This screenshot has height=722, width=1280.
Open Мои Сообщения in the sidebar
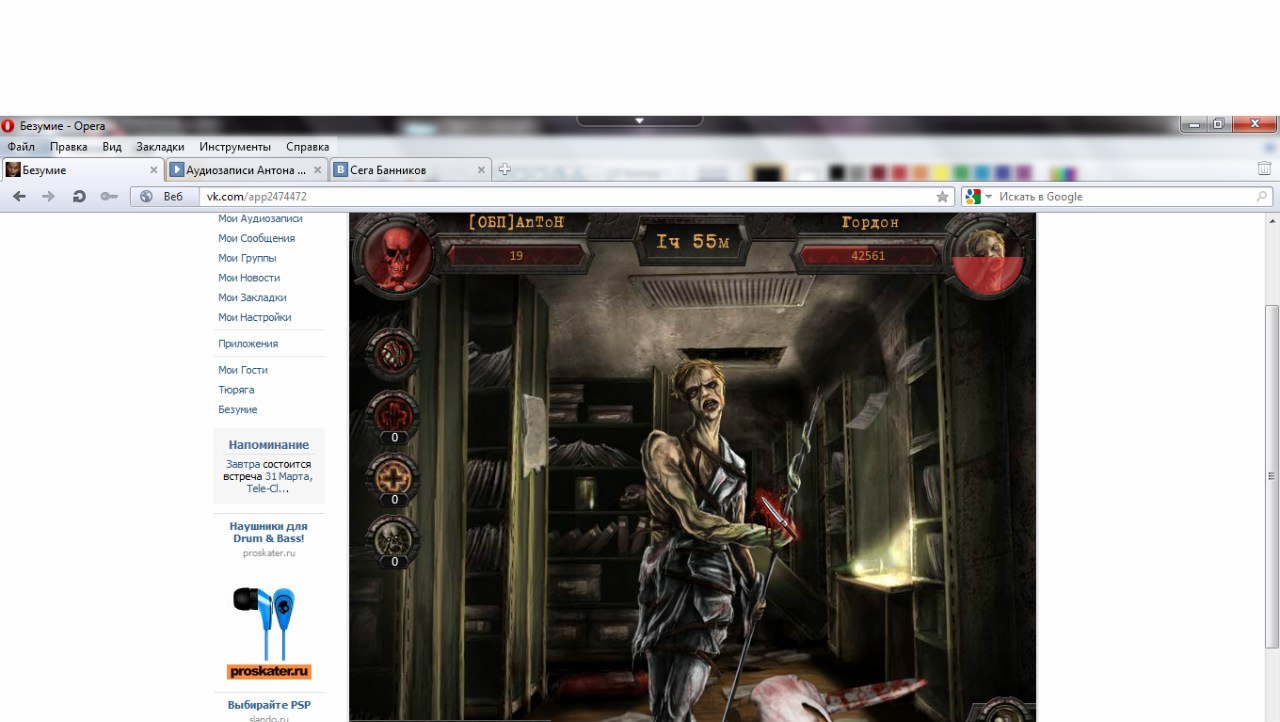257,238
